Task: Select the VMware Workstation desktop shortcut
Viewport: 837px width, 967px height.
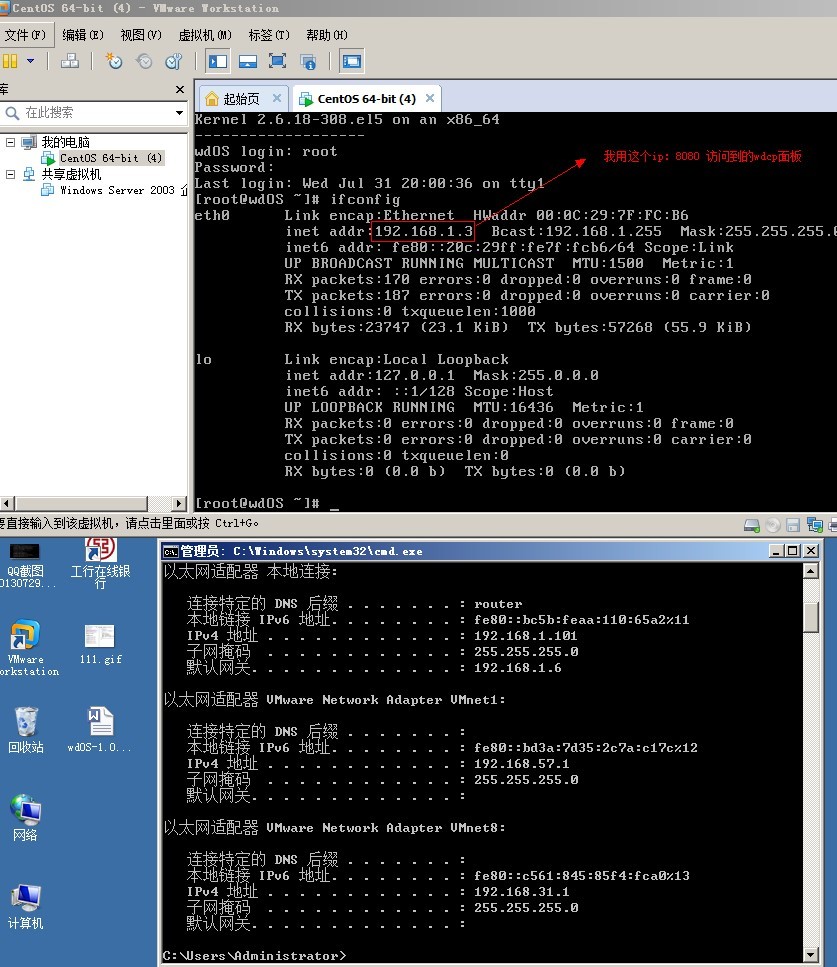Action: (x=26, y=649)
